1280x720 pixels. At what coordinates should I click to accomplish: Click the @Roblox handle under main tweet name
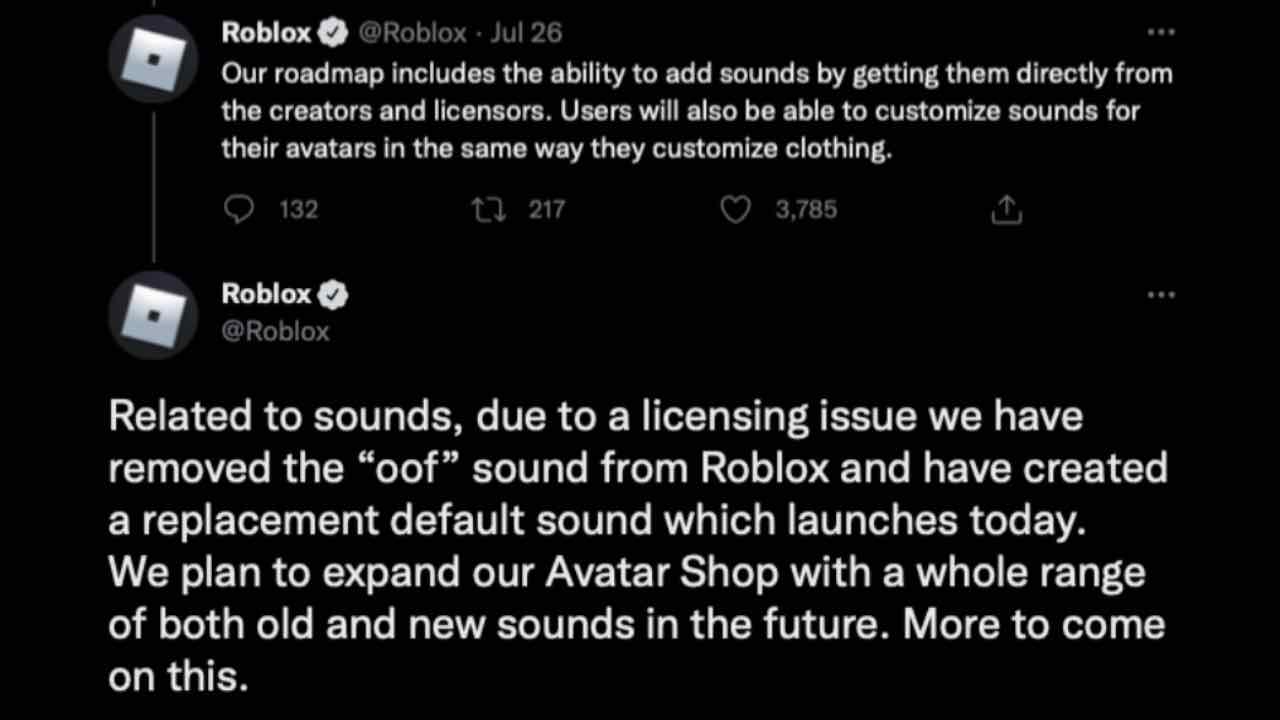(275, 331)
